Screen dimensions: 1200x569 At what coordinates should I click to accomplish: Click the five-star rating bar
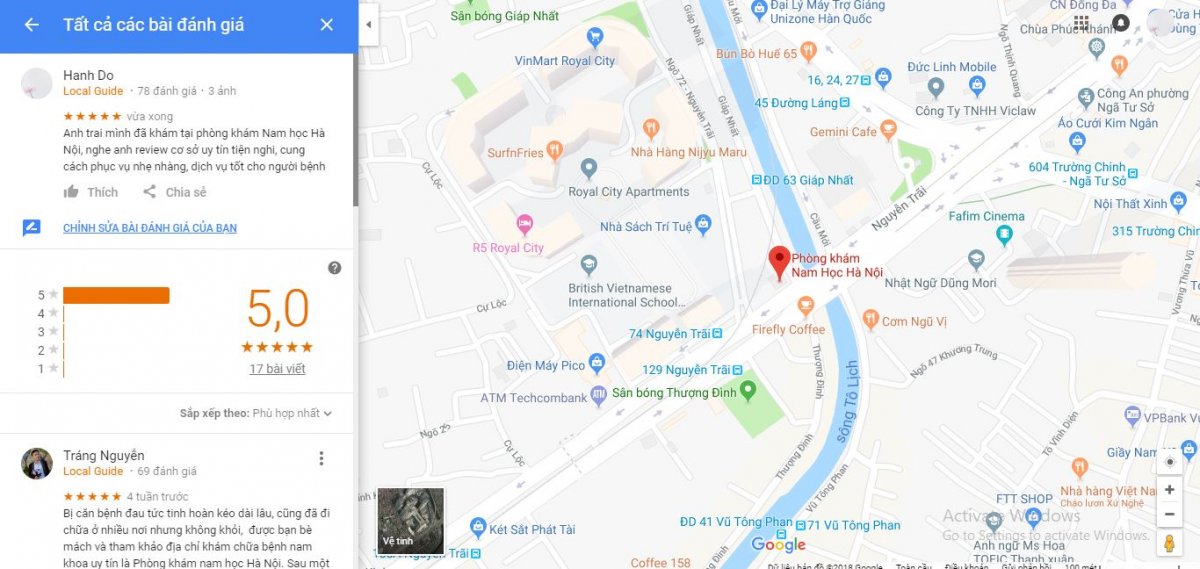(116, 295)
